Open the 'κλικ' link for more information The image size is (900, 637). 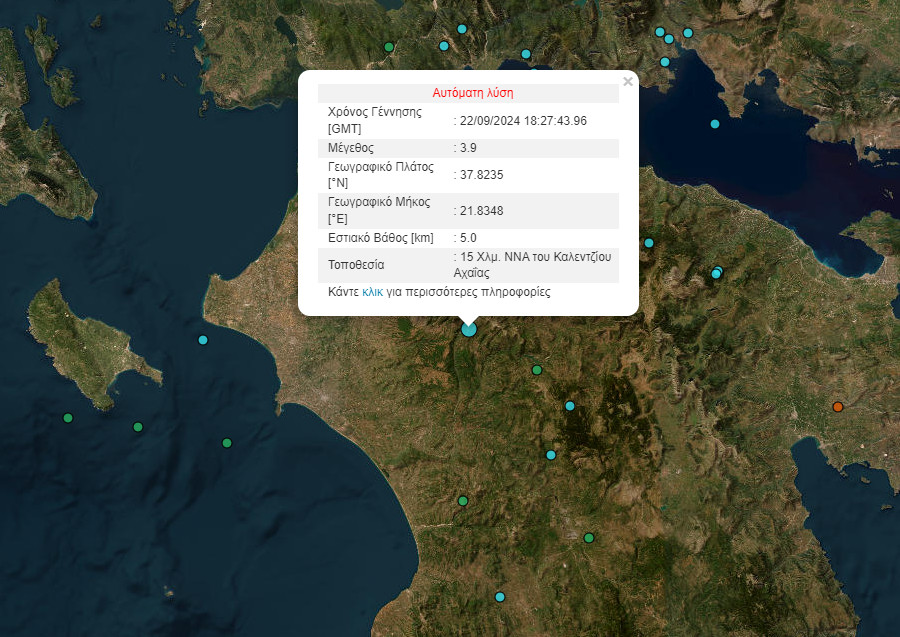coord(372,292)
